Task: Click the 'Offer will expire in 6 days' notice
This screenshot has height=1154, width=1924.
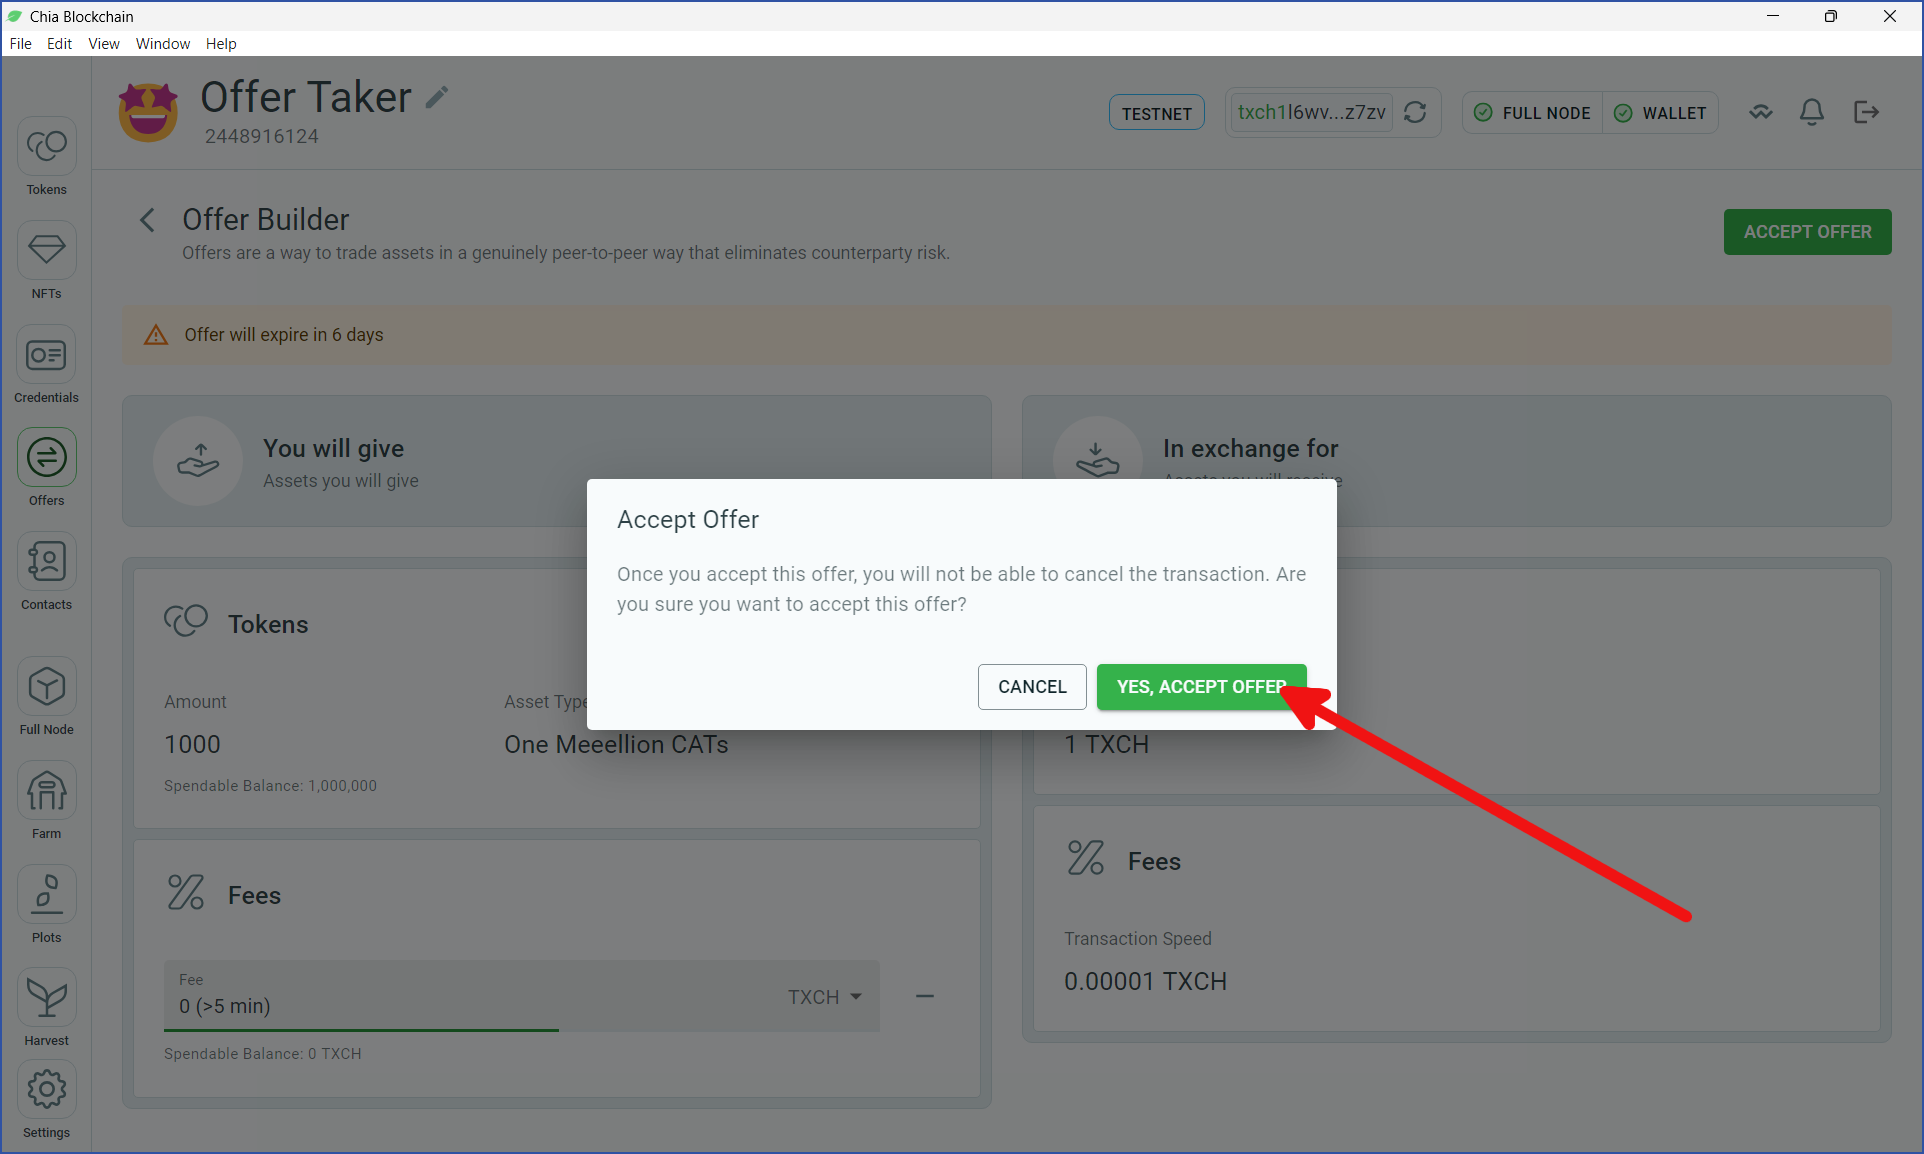Action: [1007, 335]
